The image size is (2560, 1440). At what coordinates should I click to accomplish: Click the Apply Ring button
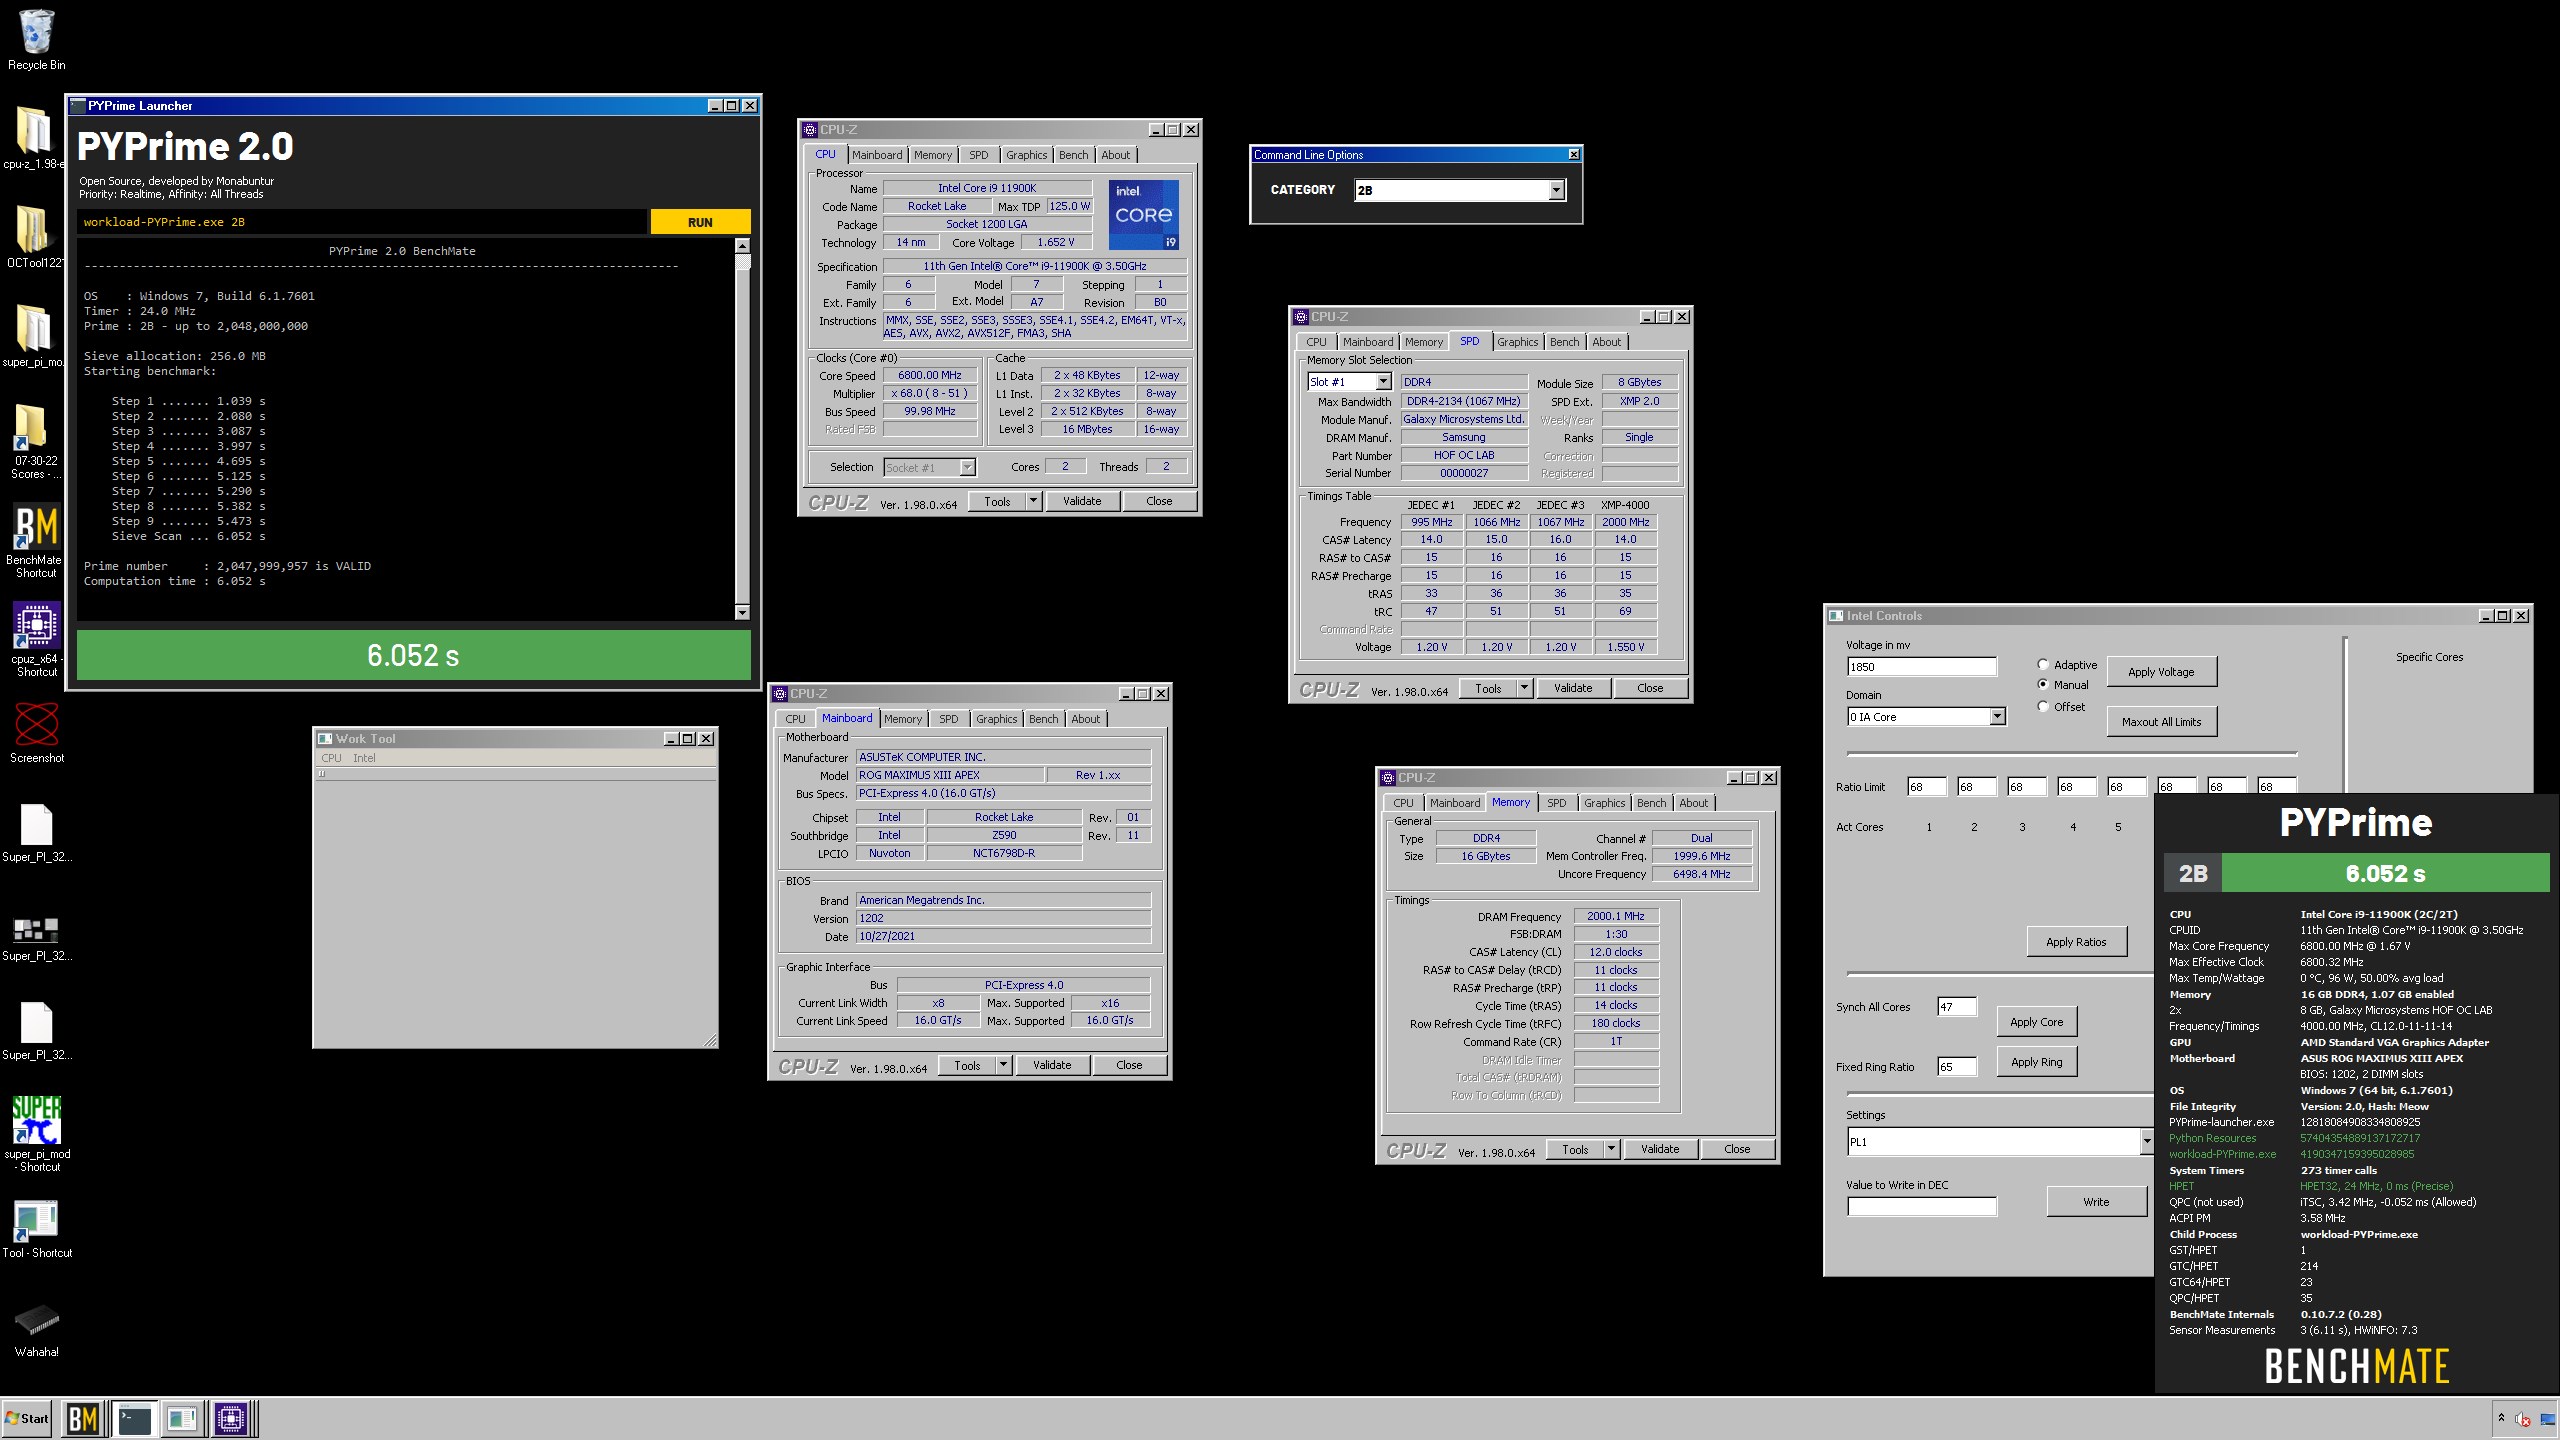point(2036,1062)
